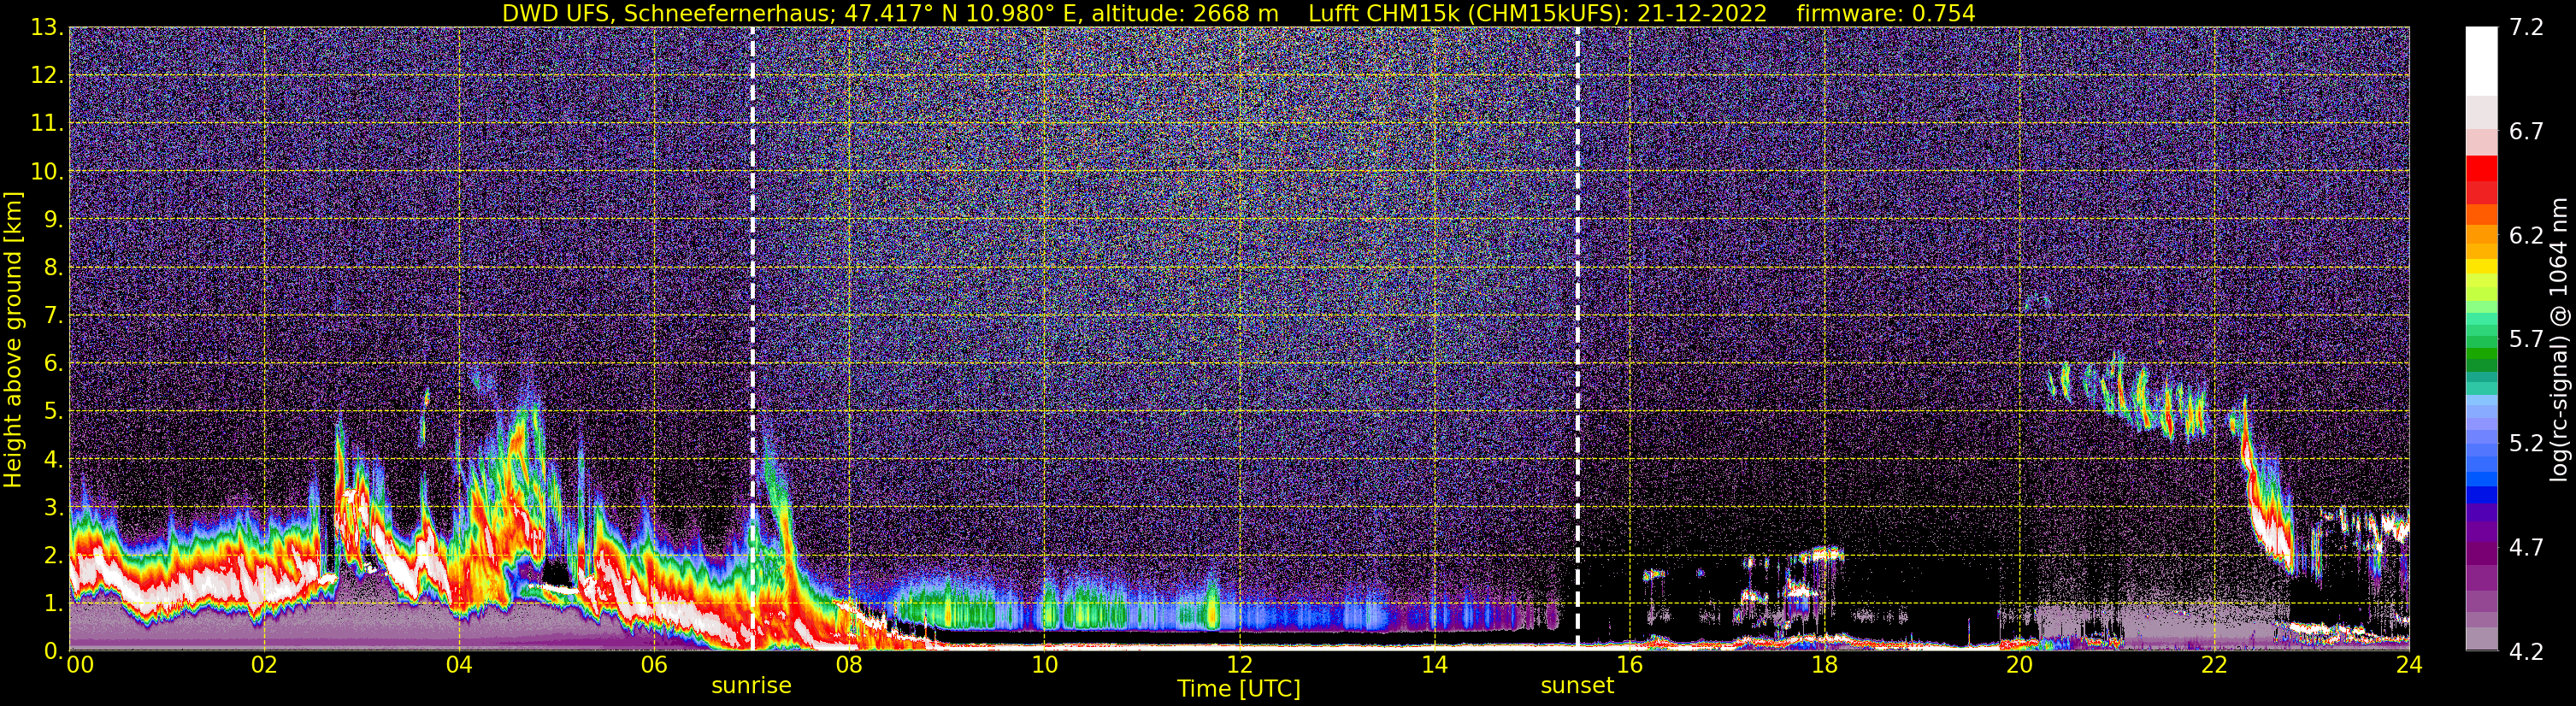Click the "9." height tick label
Image resolution: width=2576 pixels, height=706 pixels.
coord(53,220)
